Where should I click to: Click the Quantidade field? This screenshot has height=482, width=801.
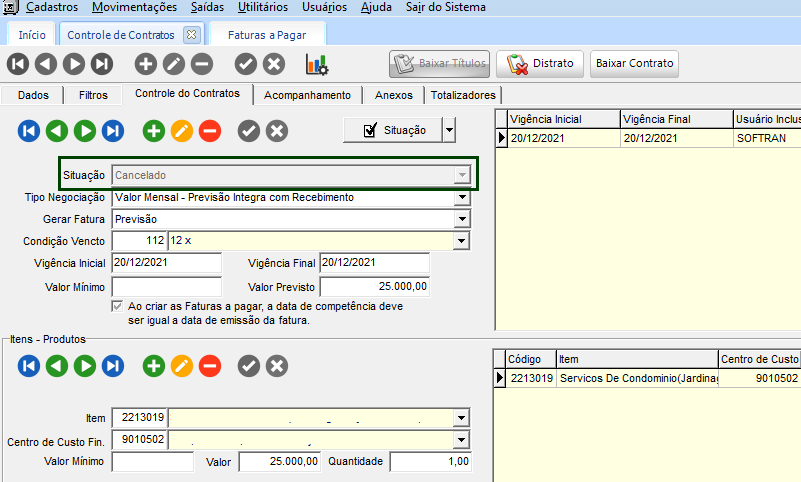click(x=431, y=462)
